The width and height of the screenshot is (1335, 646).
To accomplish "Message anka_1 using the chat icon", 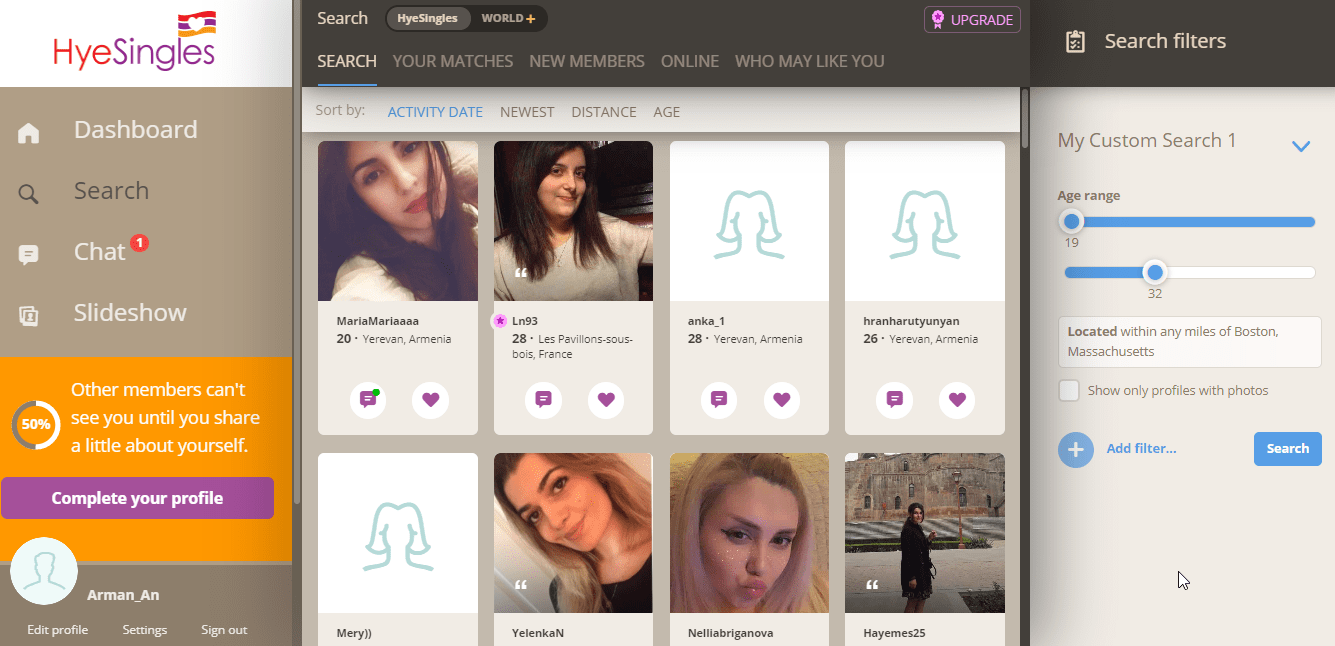I will (718, 399).
